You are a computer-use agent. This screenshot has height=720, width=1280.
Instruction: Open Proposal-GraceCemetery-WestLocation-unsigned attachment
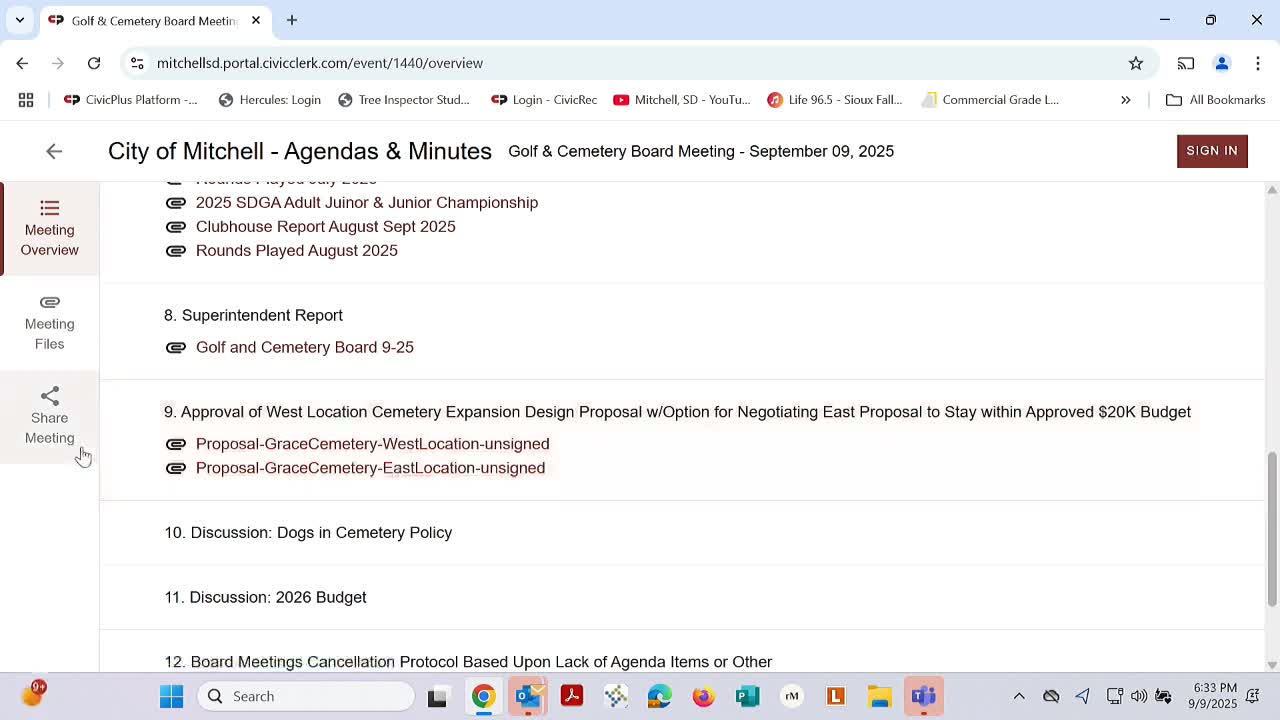[x=372, y=444]
